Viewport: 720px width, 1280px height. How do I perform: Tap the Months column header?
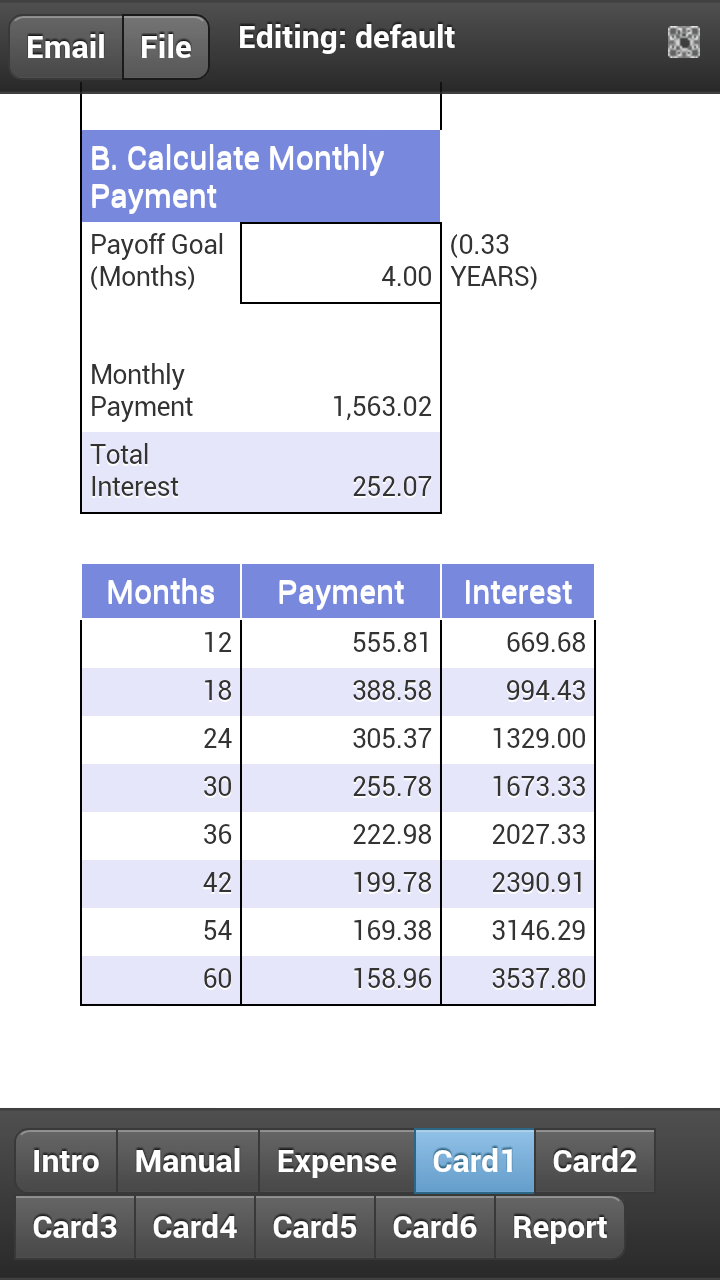coord(161,592)
